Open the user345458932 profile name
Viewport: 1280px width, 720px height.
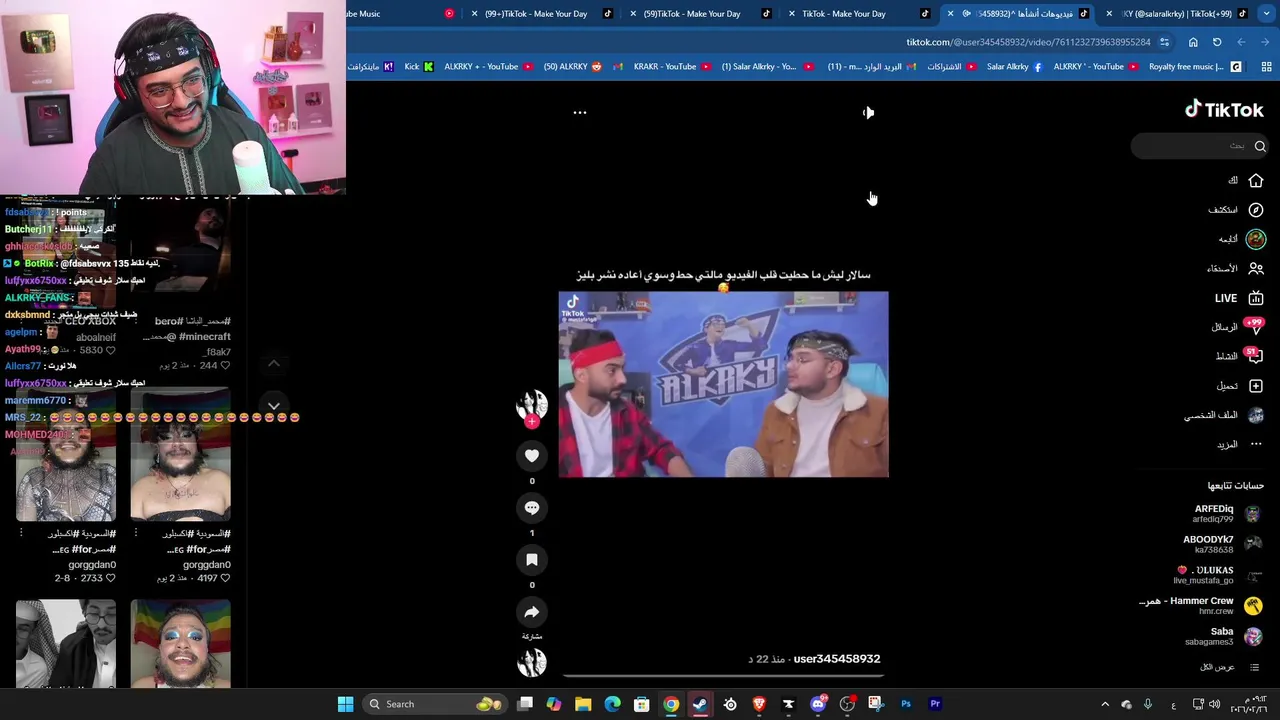[x=836, y=659]
